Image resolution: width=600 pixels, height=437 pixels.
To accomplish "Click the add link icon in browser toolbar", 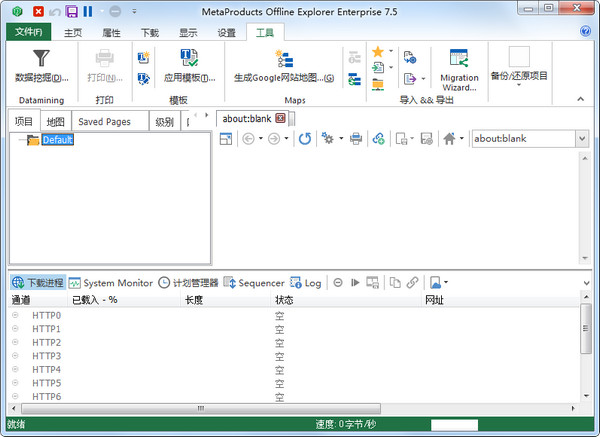I will 378,139.
